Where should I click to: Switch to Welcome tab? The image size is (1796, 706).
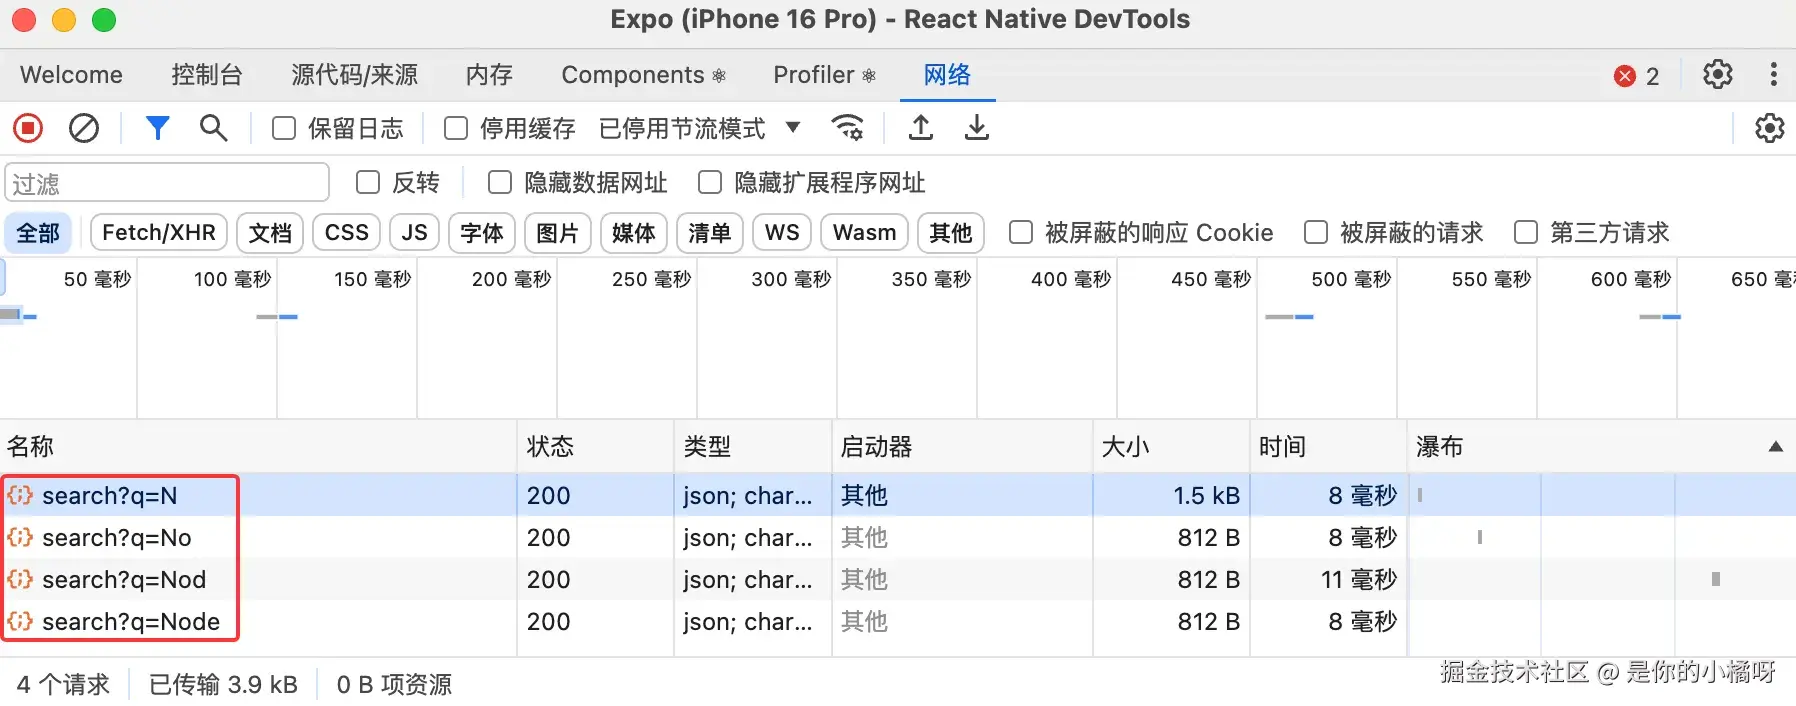coord(71,75)
